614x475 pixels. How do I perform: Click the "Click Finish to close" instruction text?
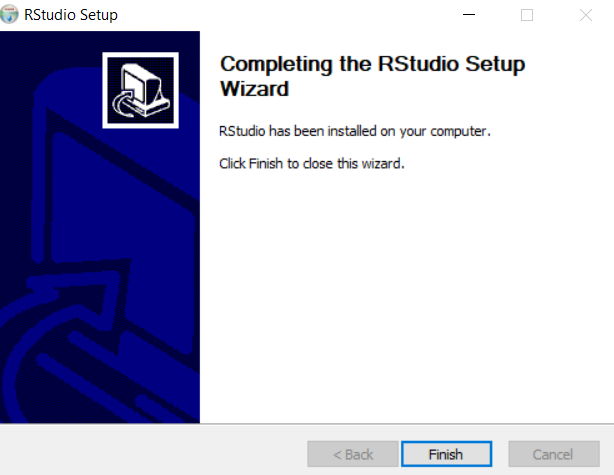pyautogui.click(x=311, y=163)
